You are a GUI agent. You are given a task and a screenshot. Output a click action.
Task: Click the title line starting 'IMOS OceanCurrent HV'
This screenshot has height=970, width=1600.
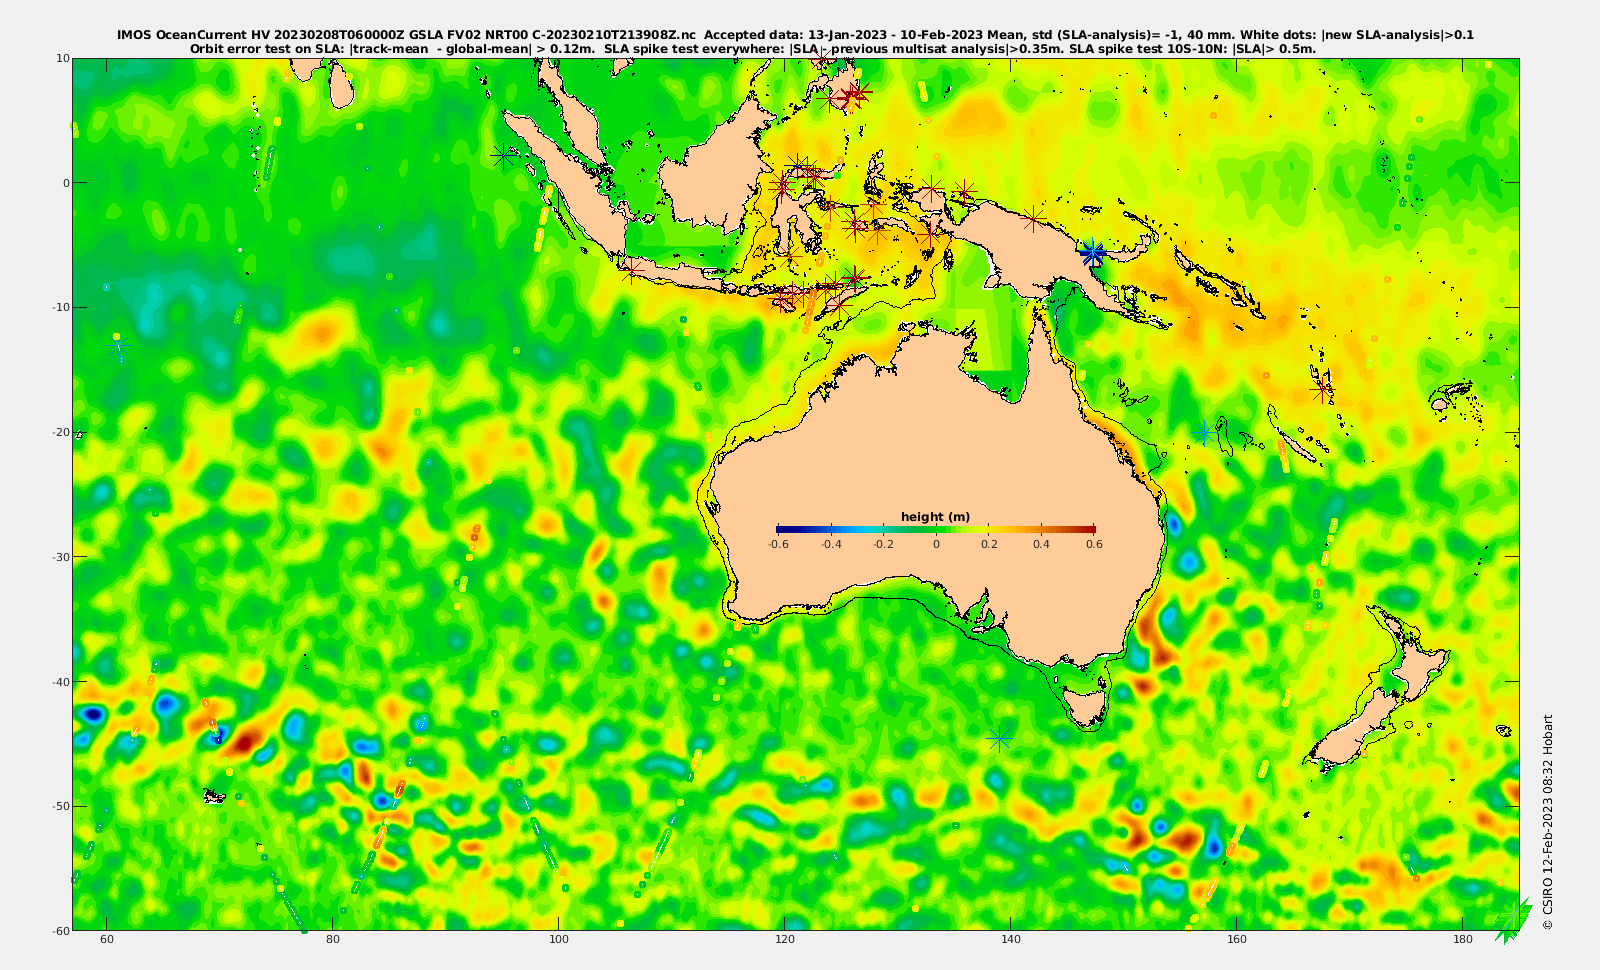(x=795, y=35)
